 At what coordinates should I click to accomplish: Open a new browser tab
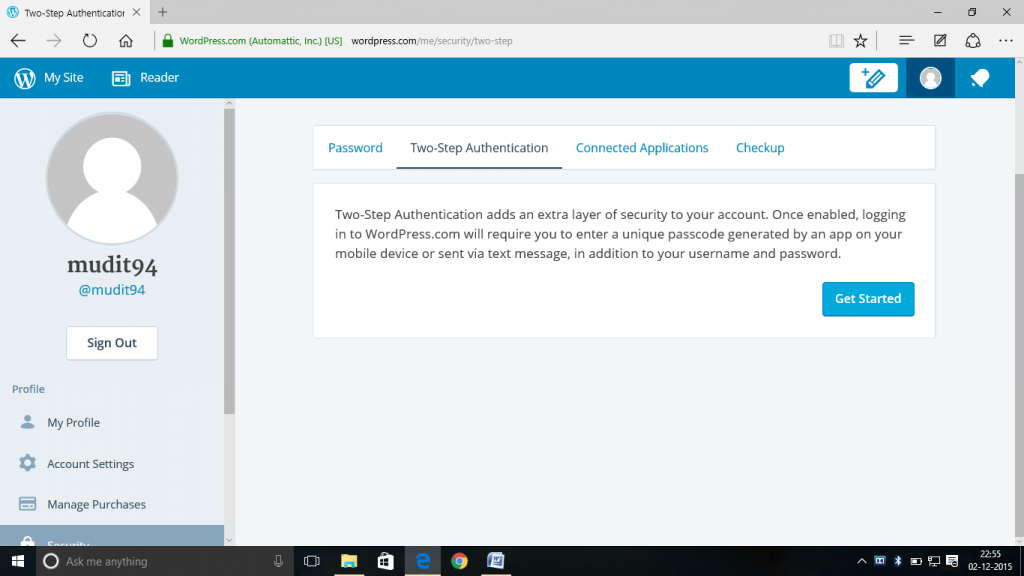coord(163,12)
